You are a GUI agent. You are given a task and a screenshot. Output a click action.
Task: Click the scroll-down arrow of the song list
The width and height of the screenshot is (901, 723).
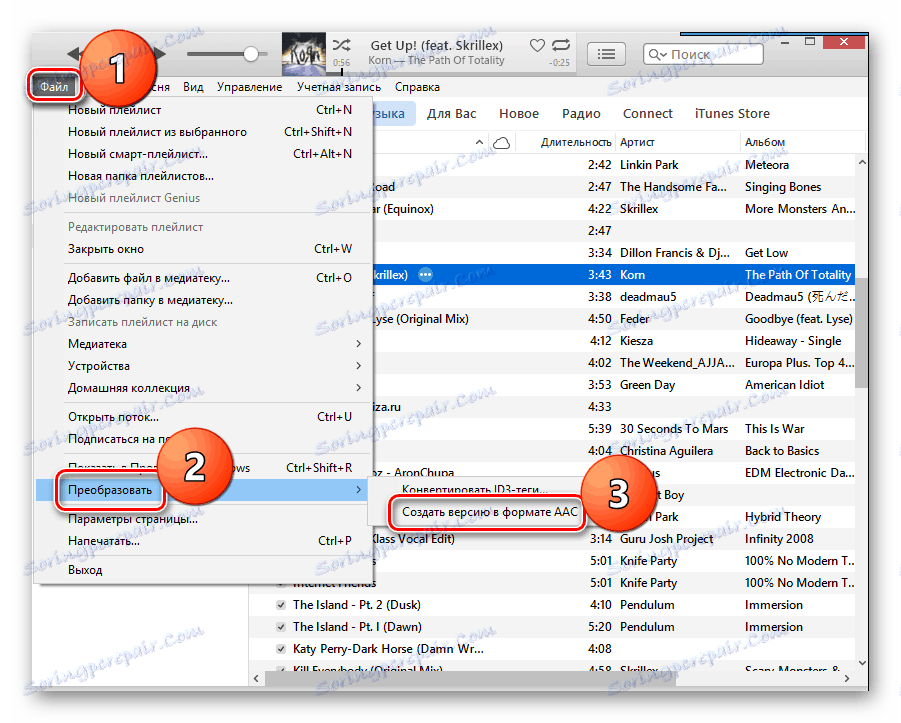click(862, 663)
